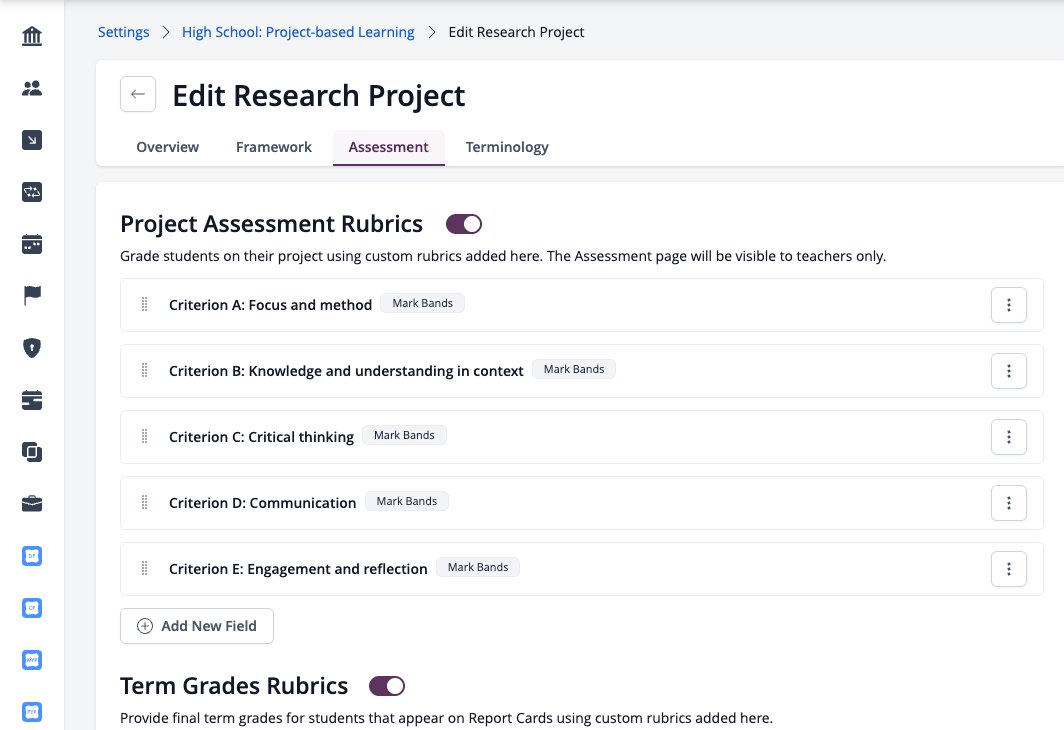Open High School: Project-based Learning breadcrumb
This screenshot has height=730, width=1064.
(298, 32)
